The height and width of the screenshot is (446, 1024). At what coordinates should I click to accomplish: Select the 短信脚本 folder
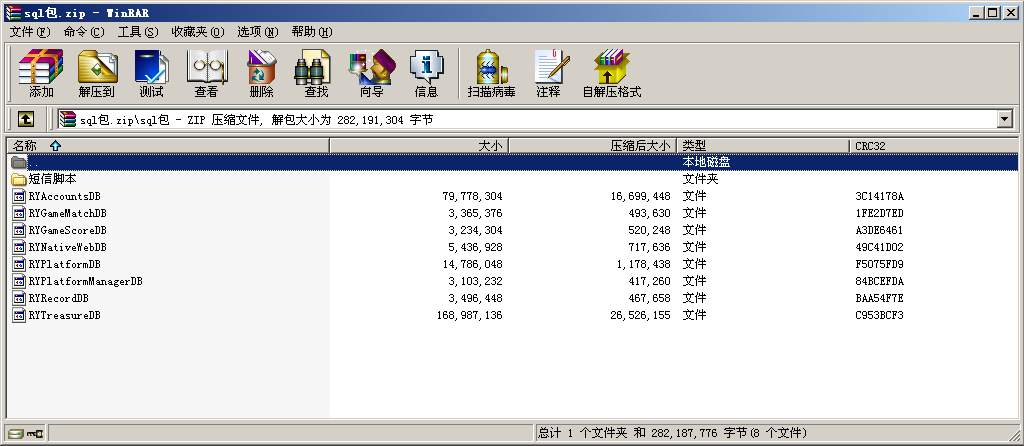pos(52,179)
